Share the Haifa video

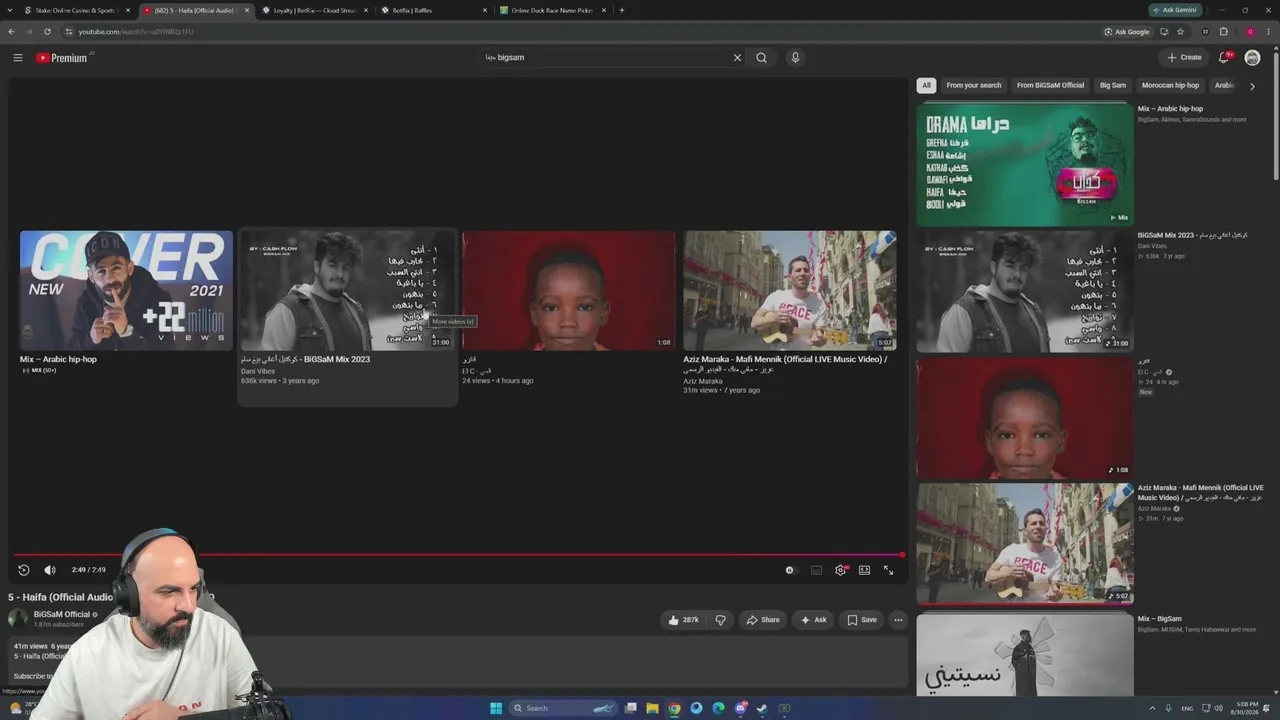click(x=763, y=620)
